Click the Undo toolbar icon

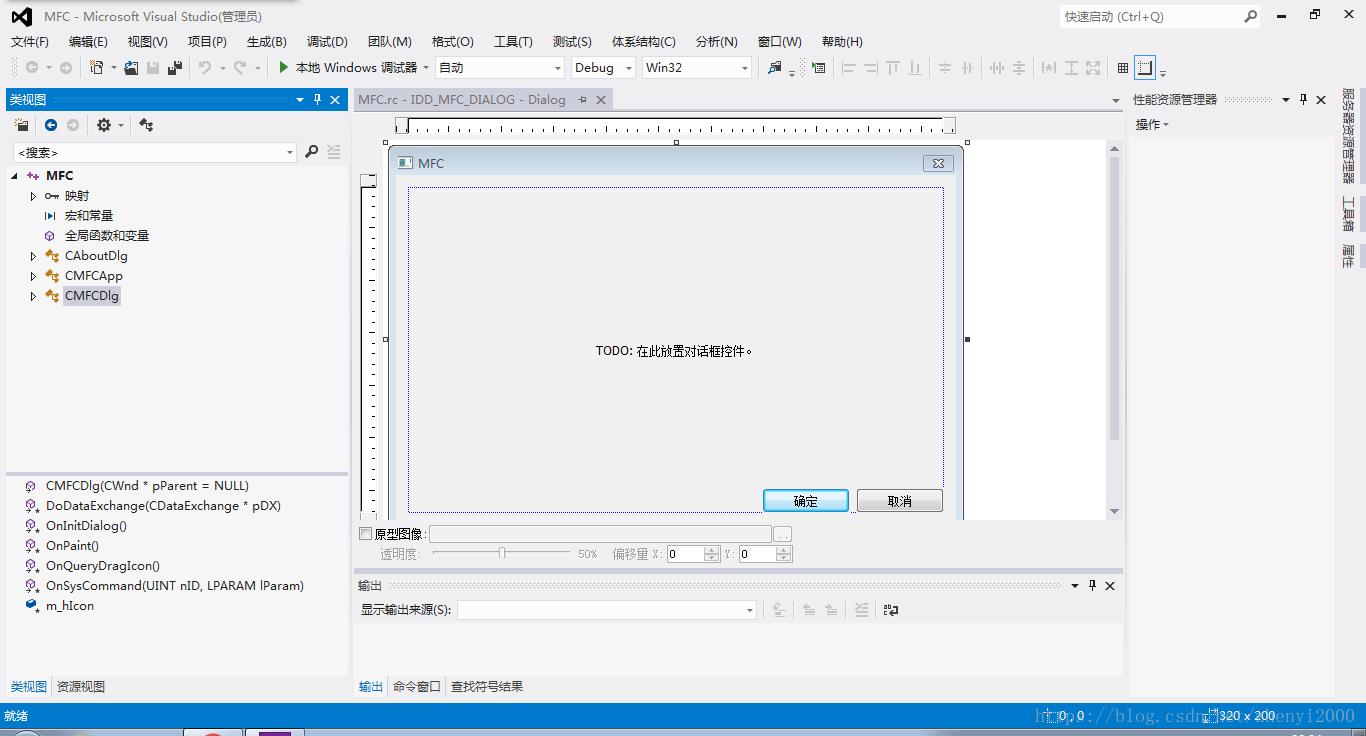tap(204, 67)
